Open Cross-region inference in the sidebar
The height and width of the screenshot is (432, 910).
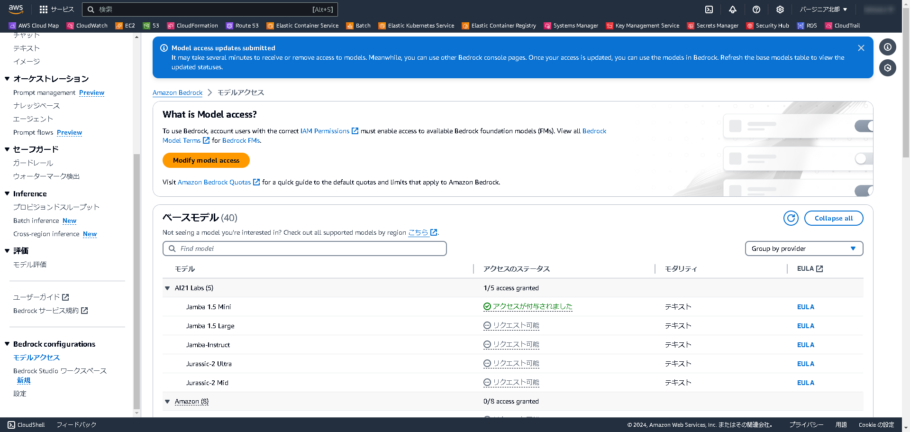[x=46, y=234]
